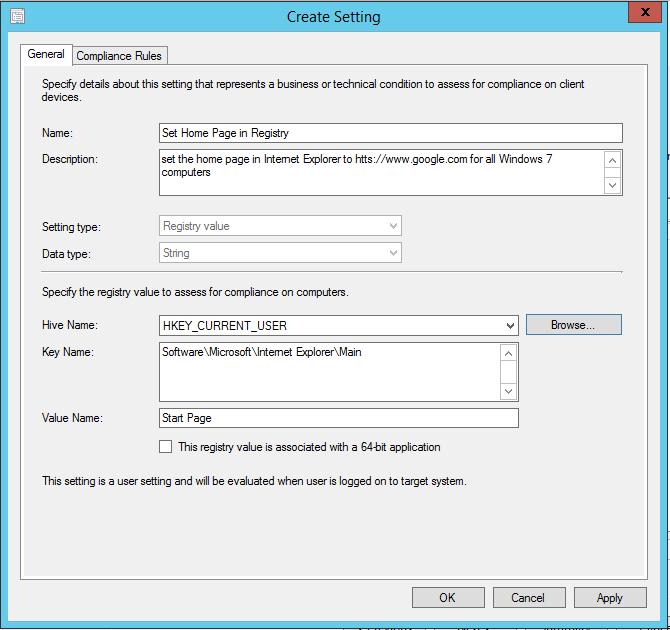
Task: Enable the 64-bit application checkbox
Action: click(x=165, y=447)
